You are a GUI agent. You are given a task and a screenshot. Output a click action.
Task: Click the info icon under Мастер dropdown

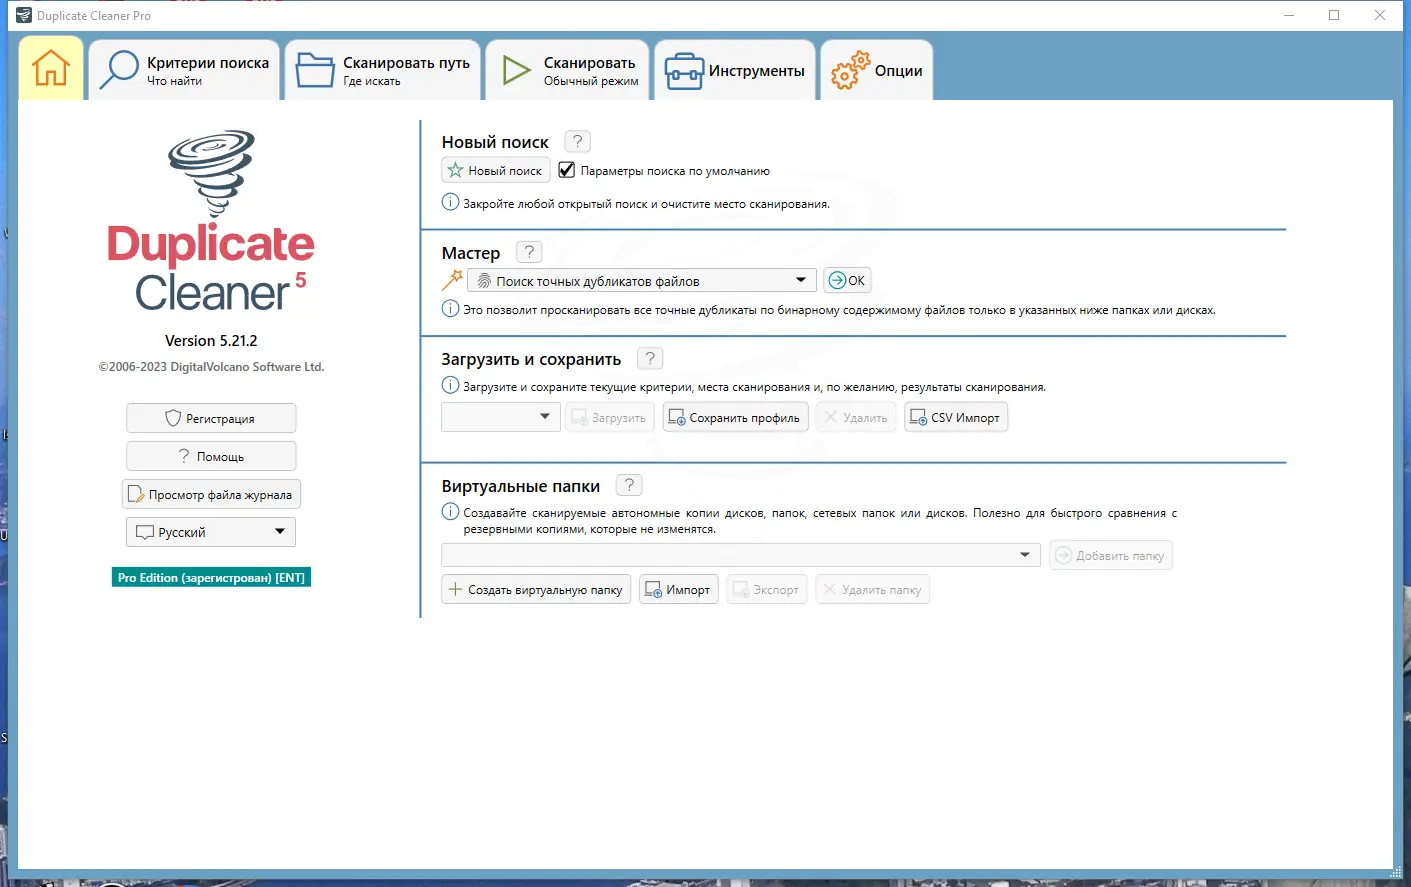(x=451, y=308)
